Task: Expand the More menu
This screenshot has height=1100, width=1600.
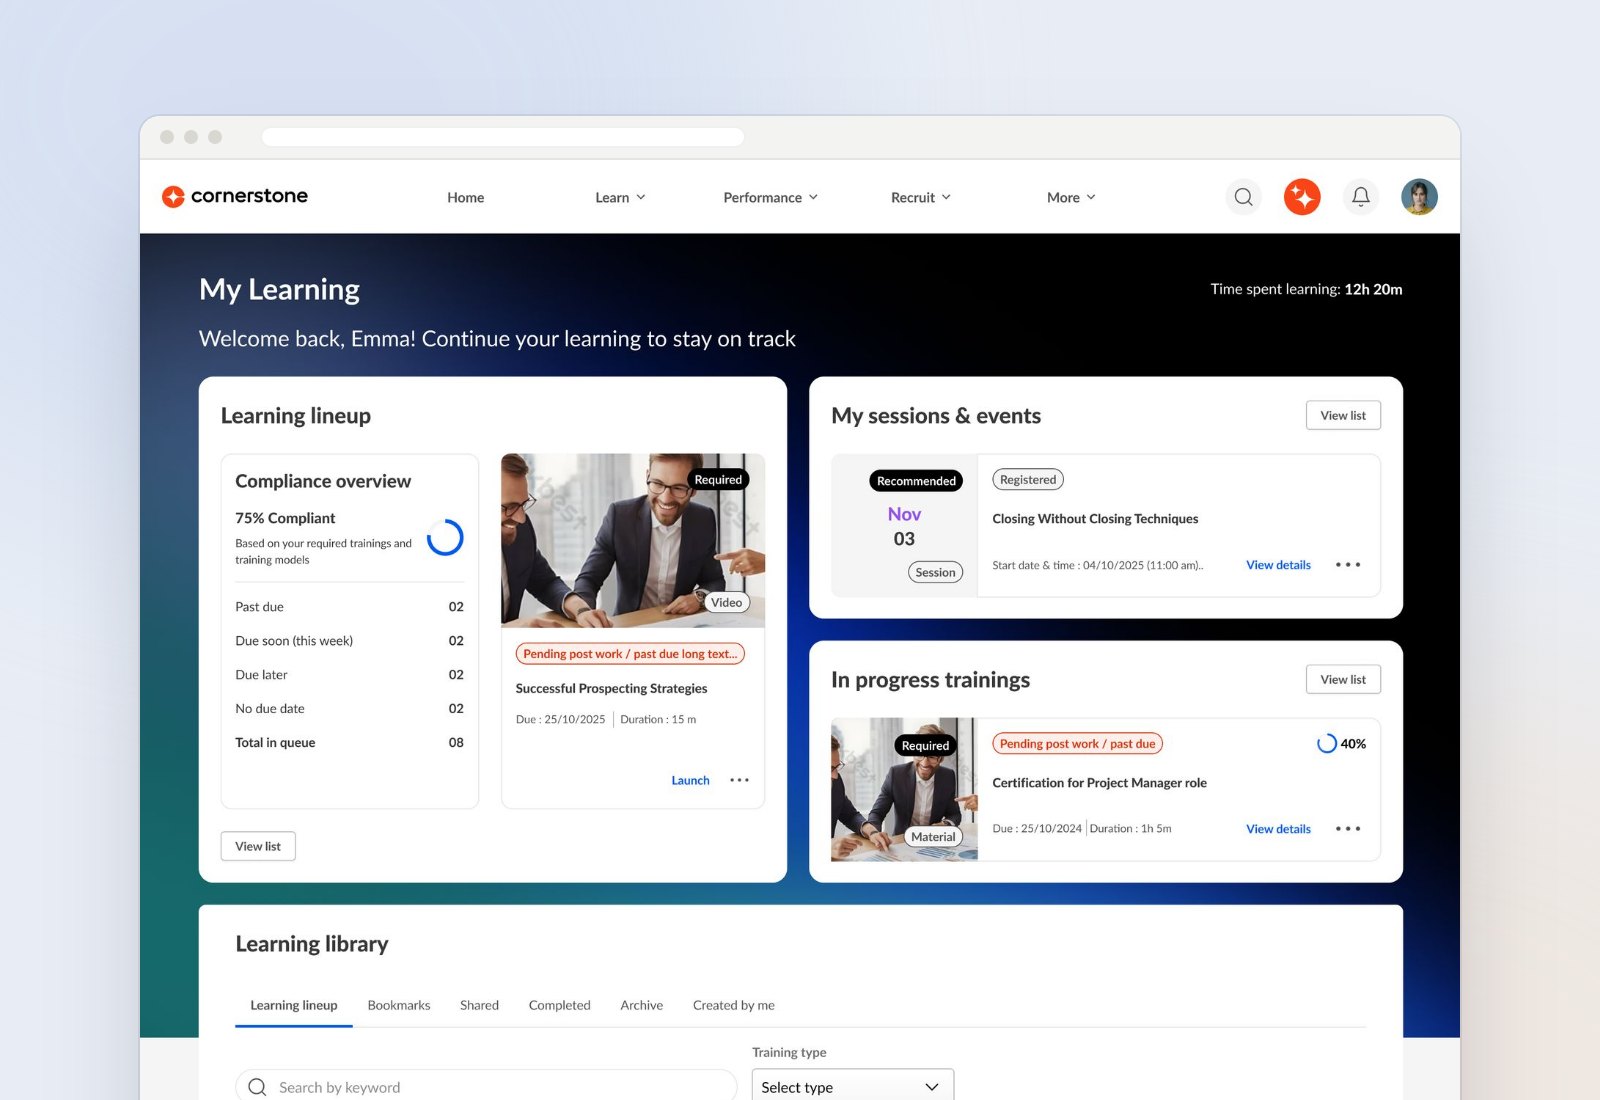Action: (x=1071, y=197)
